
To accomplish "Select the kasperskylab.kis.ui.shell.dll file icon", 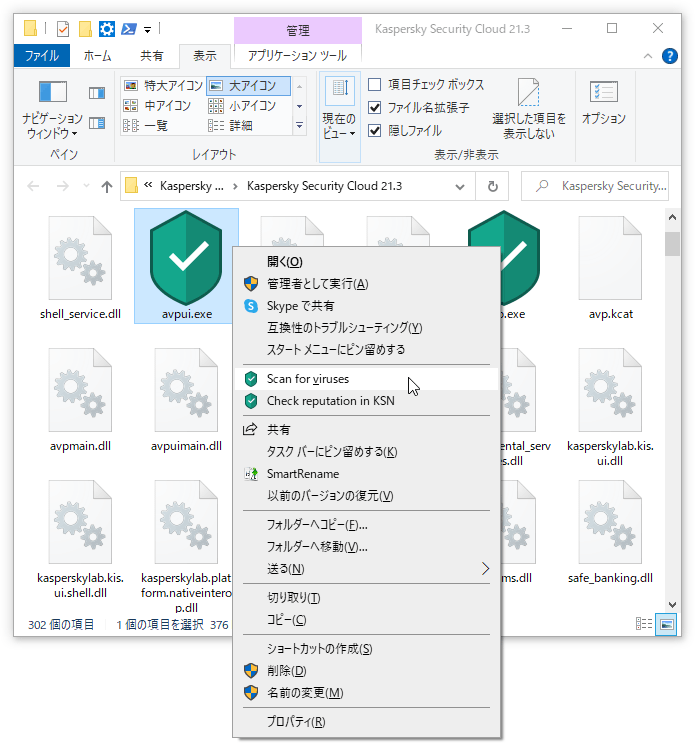I will [80, 522].
